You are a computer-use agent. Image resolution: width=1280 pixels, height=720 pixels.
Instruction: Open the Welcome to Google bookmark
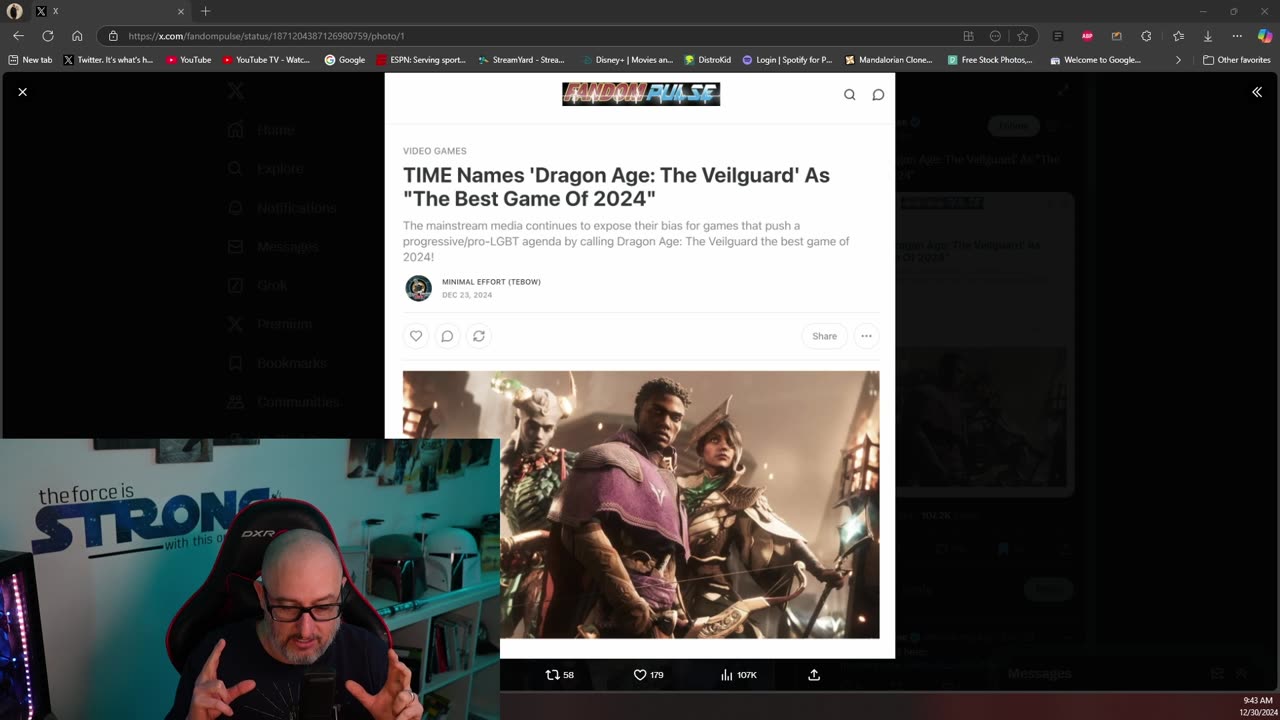pos(1095,60)
